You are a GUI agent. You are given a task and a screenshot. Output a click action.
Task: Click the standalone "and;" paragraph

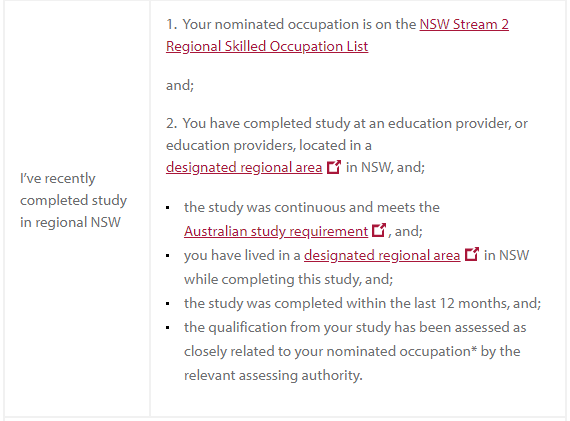coord(180,85)
